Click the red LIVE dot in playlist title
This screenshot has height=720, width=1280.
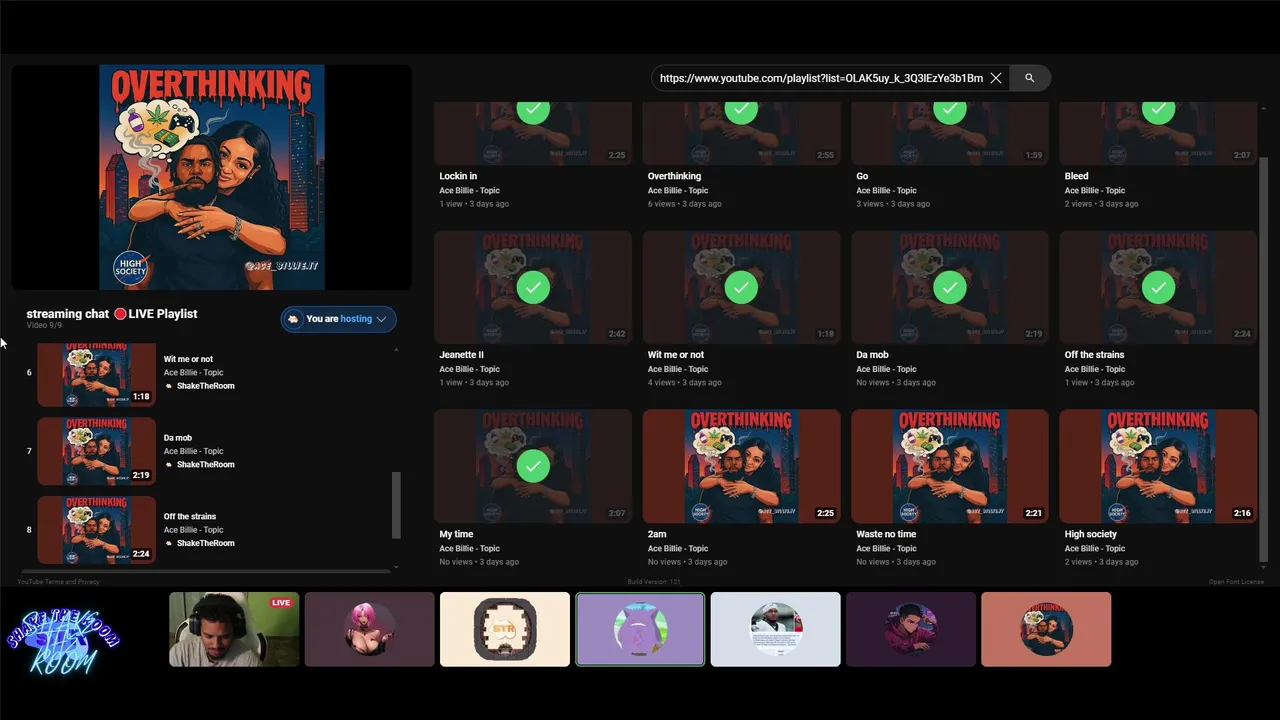[120, 314]
